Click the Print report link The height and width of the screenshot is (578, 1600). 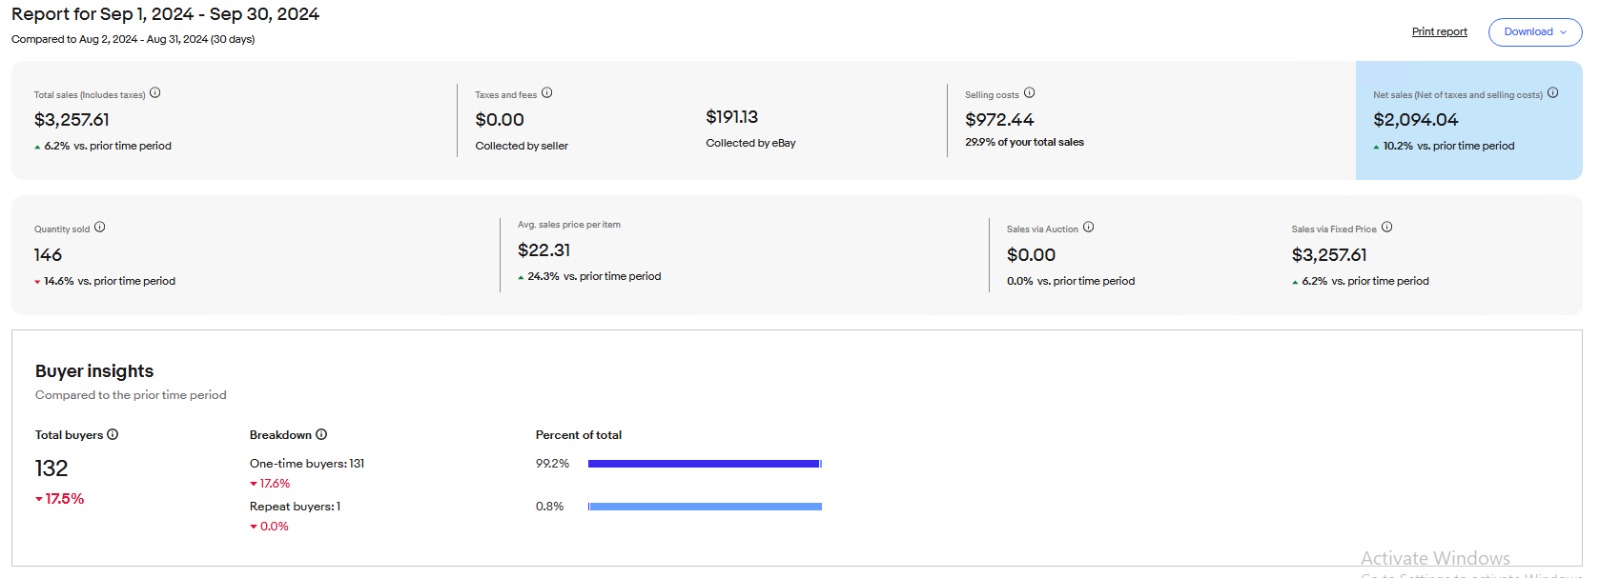click(x=1439, y=32)
